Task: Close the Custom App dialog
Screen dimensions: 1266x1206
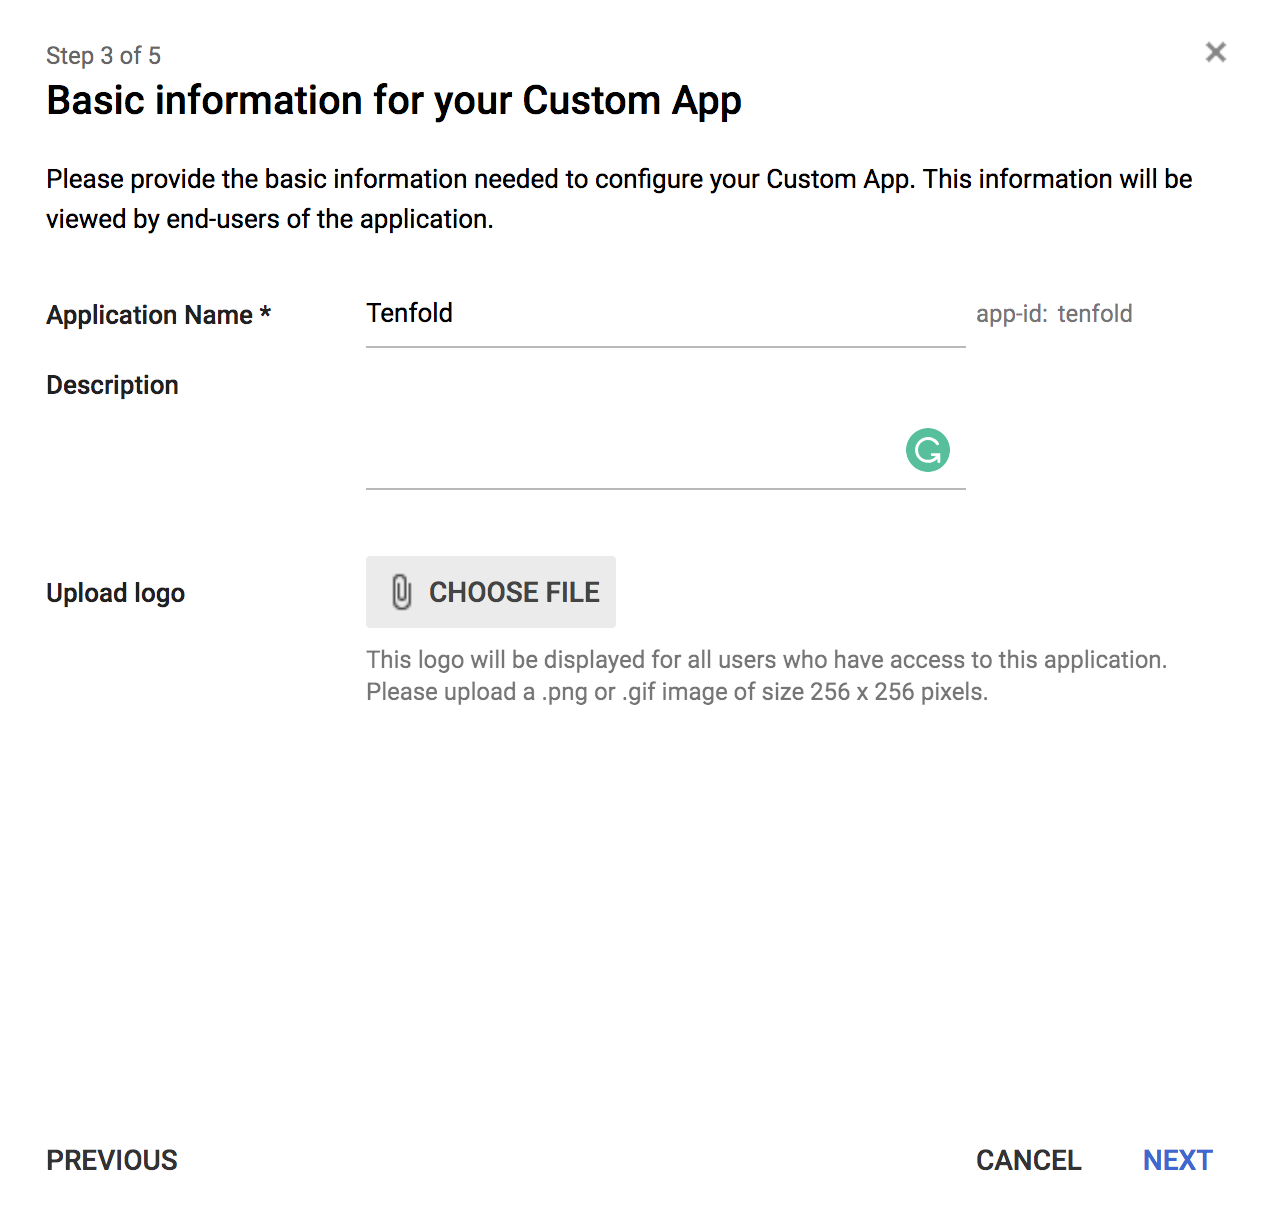Action: click(x=1215, y=52)
